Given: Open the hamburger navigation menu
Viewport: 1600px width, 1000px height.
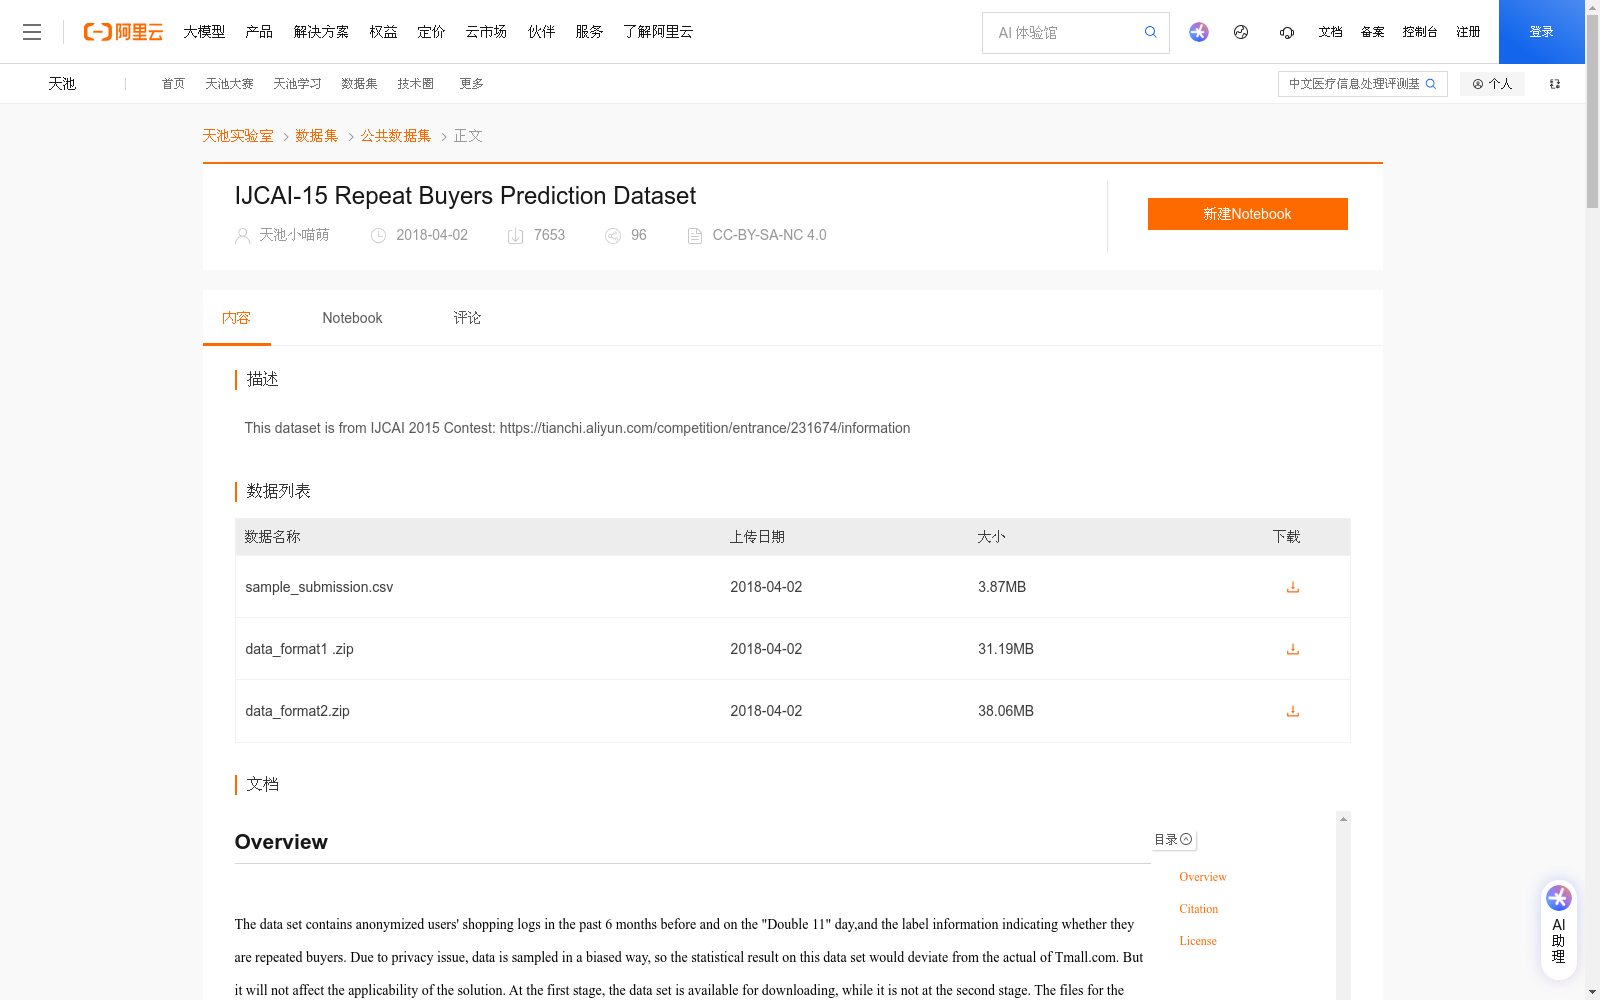Looking at the screenshot, I should pyautogui.click(x=32, y=32).
